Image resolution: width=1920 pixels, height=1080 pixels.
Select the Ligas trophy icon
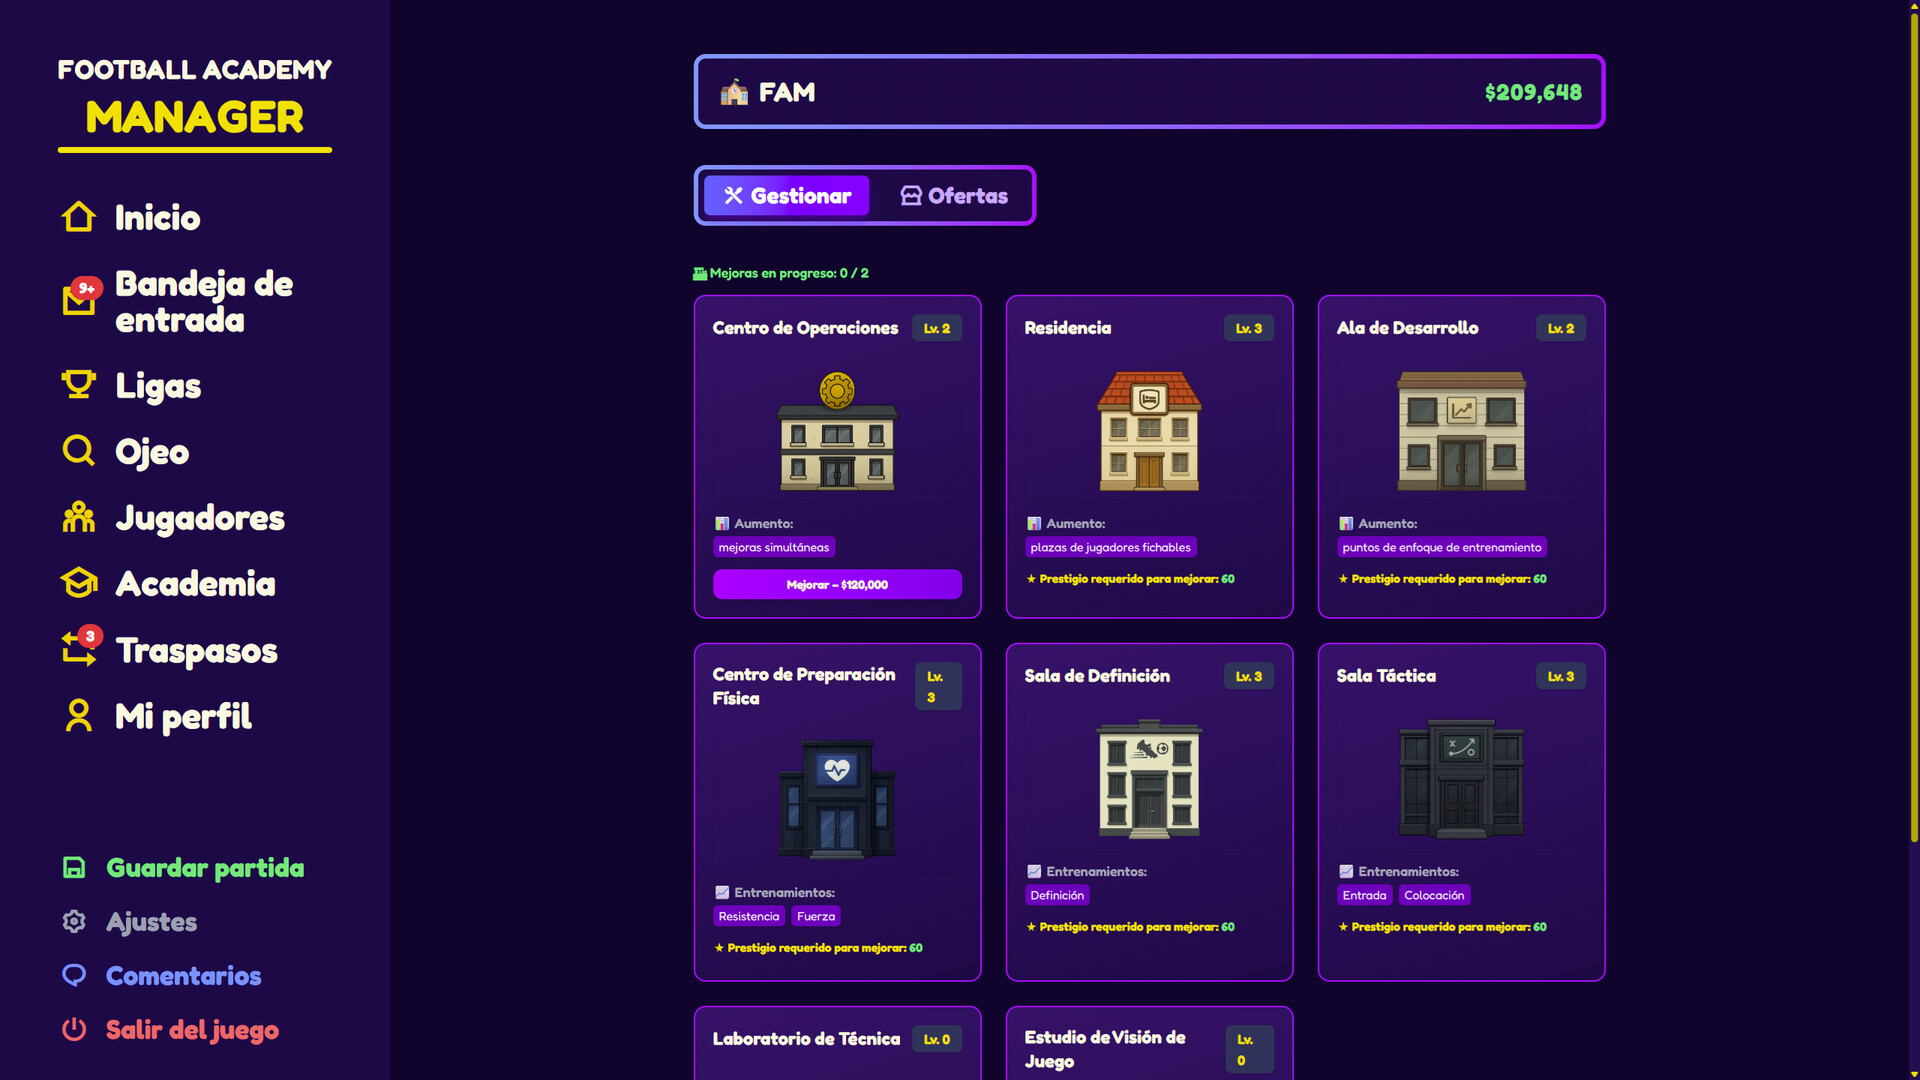coord(78,385)
